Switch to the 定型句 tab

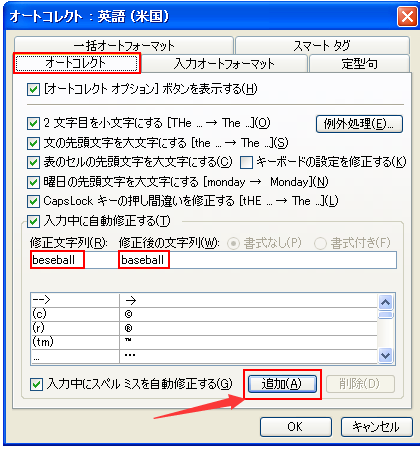coord(359,63)
